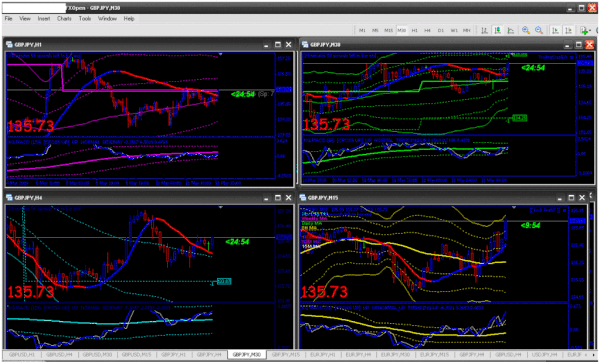Switch chart style to bar chart

coord(484,30)
